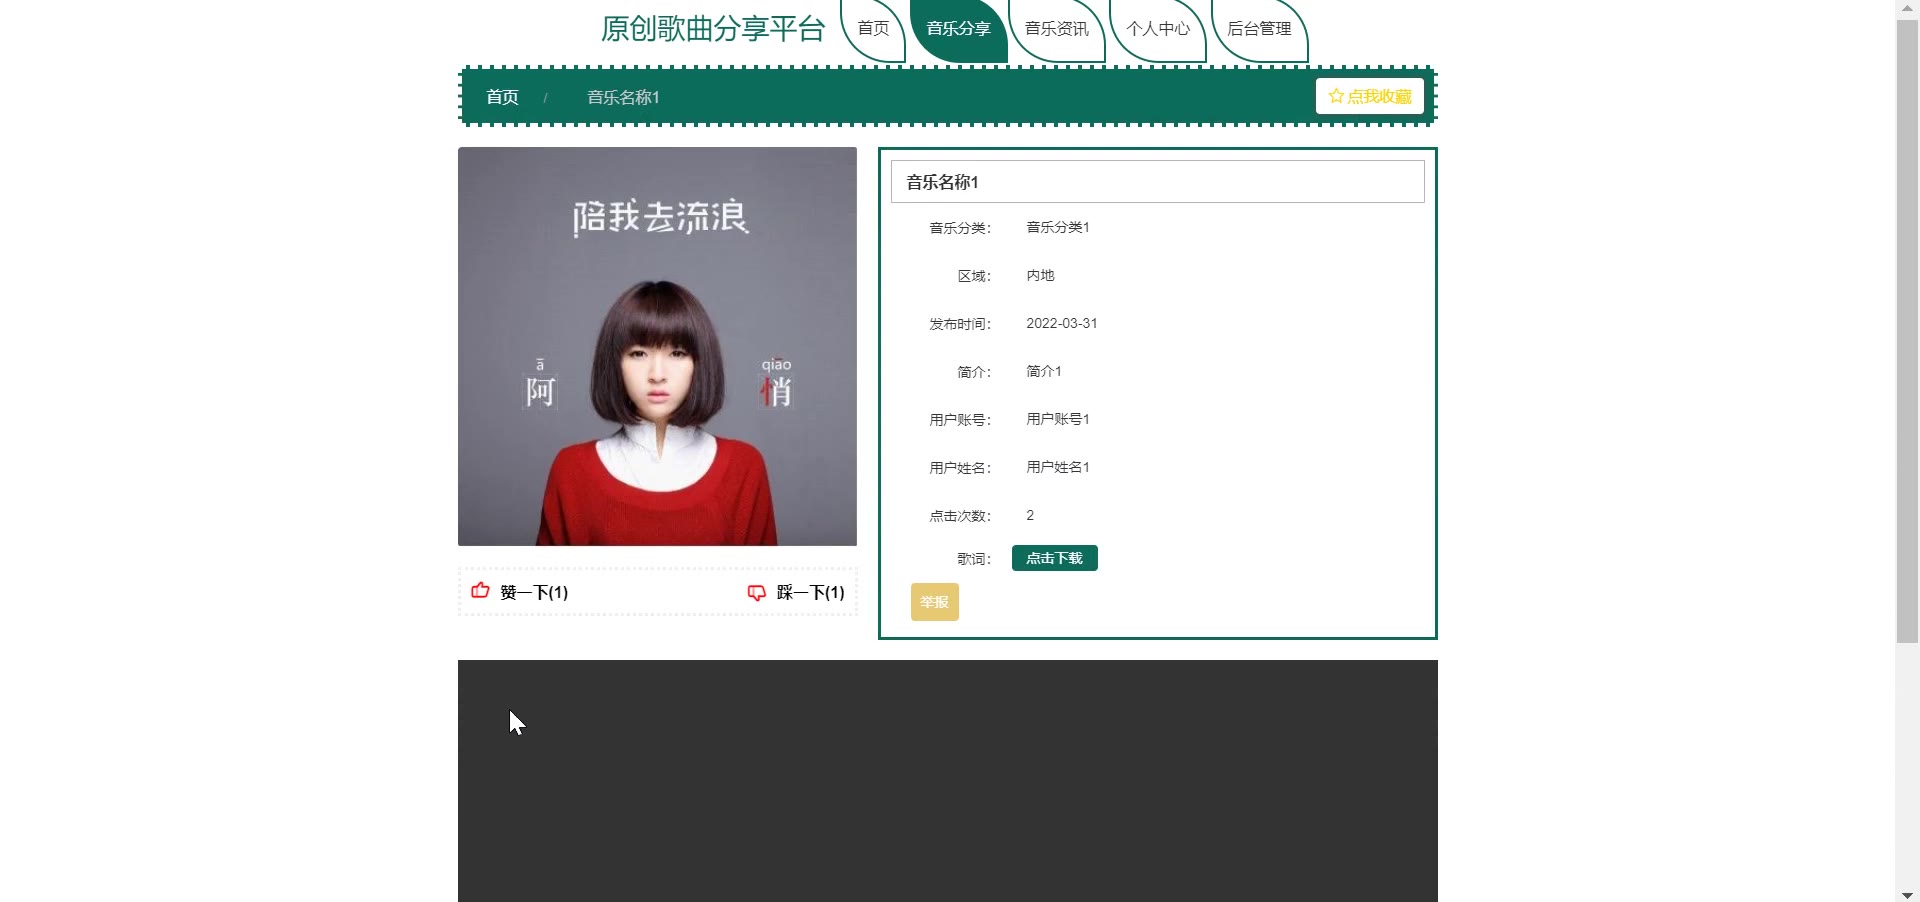1920x902 pixels.
Task: Download the lyrics with 点击下载 button
Action: pos(1054,558)
